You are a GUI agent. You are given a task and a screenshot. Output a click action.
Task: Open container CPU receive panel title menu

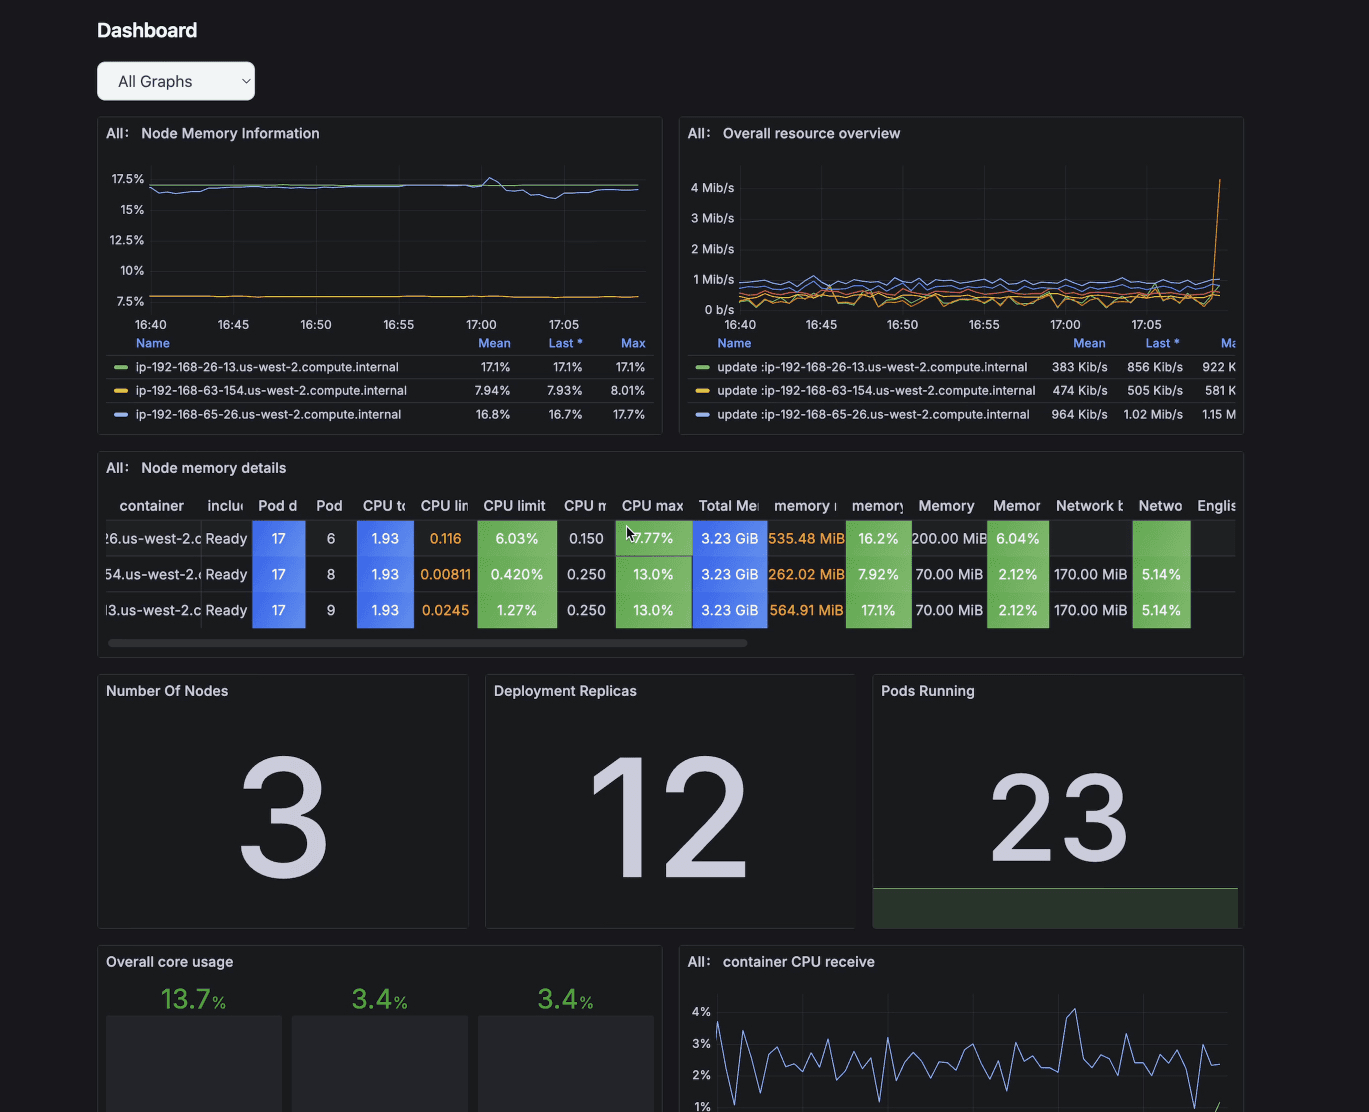point(798,962)
